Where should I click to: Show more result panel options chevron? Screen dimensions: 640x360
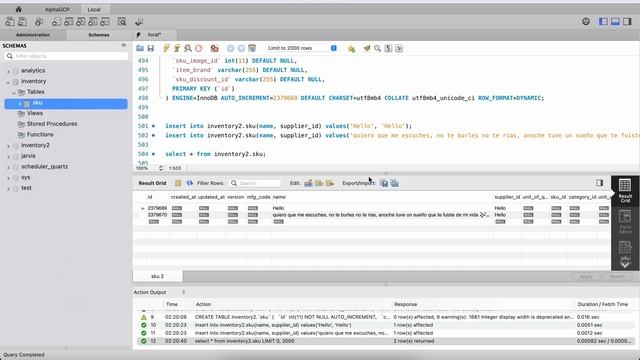[x=625, y=264]
